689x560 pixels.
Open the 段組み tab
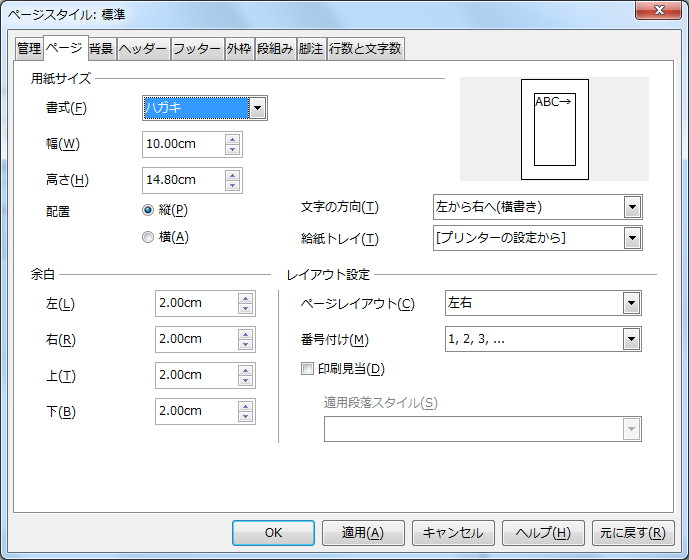point(275,48)
